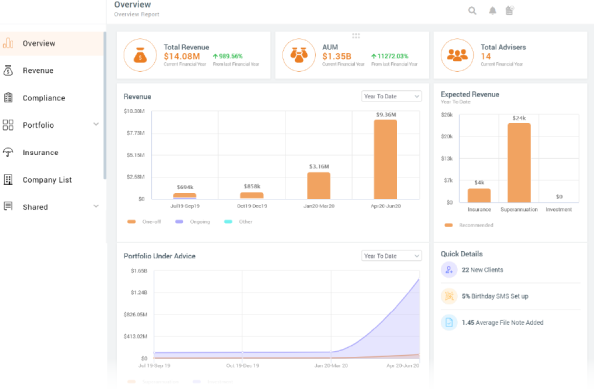Click the AUM money bags icon
594x389 pixels.
299,55
